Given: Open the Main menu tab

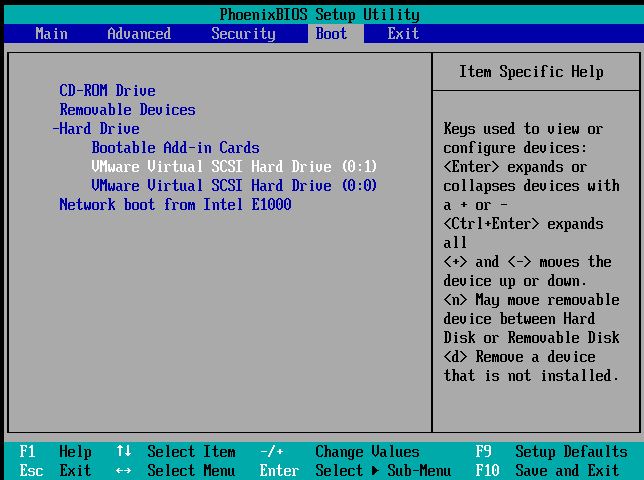Looking at the screenshot, I should pos(51,33).
